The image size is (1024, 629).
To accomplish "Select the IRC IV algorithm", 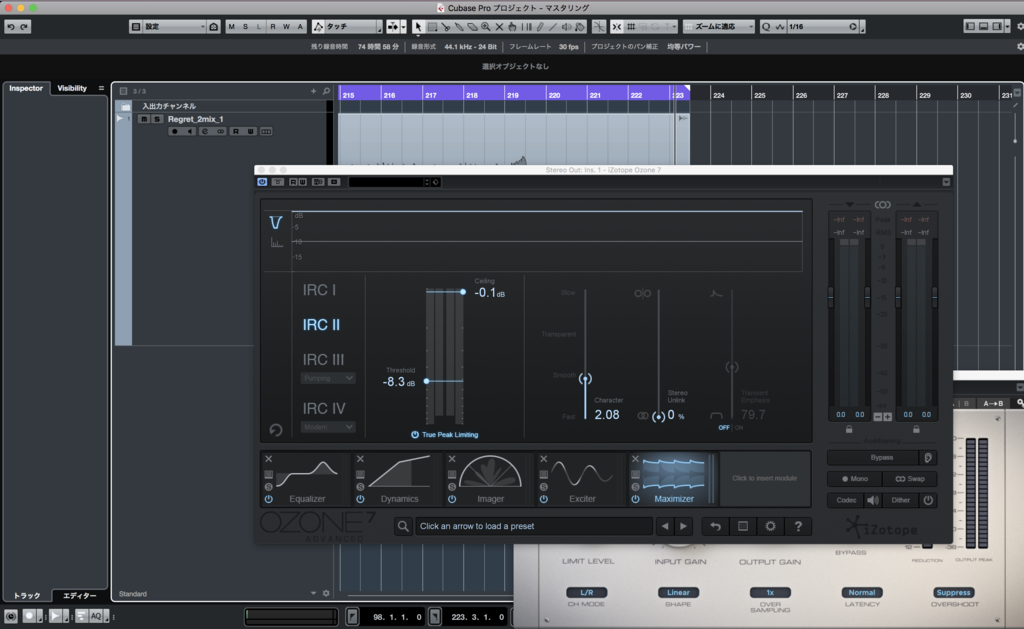I will point(324,409).
